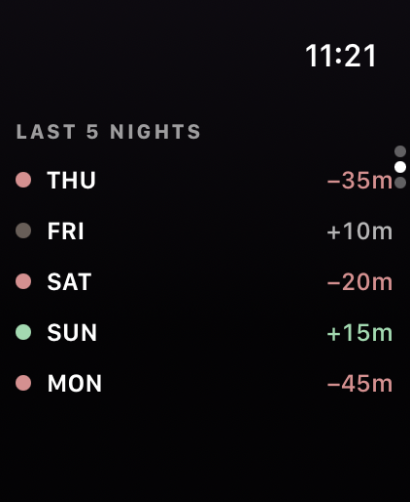Open the SAT night entry

pyautogui.click(x=204, y=281)
